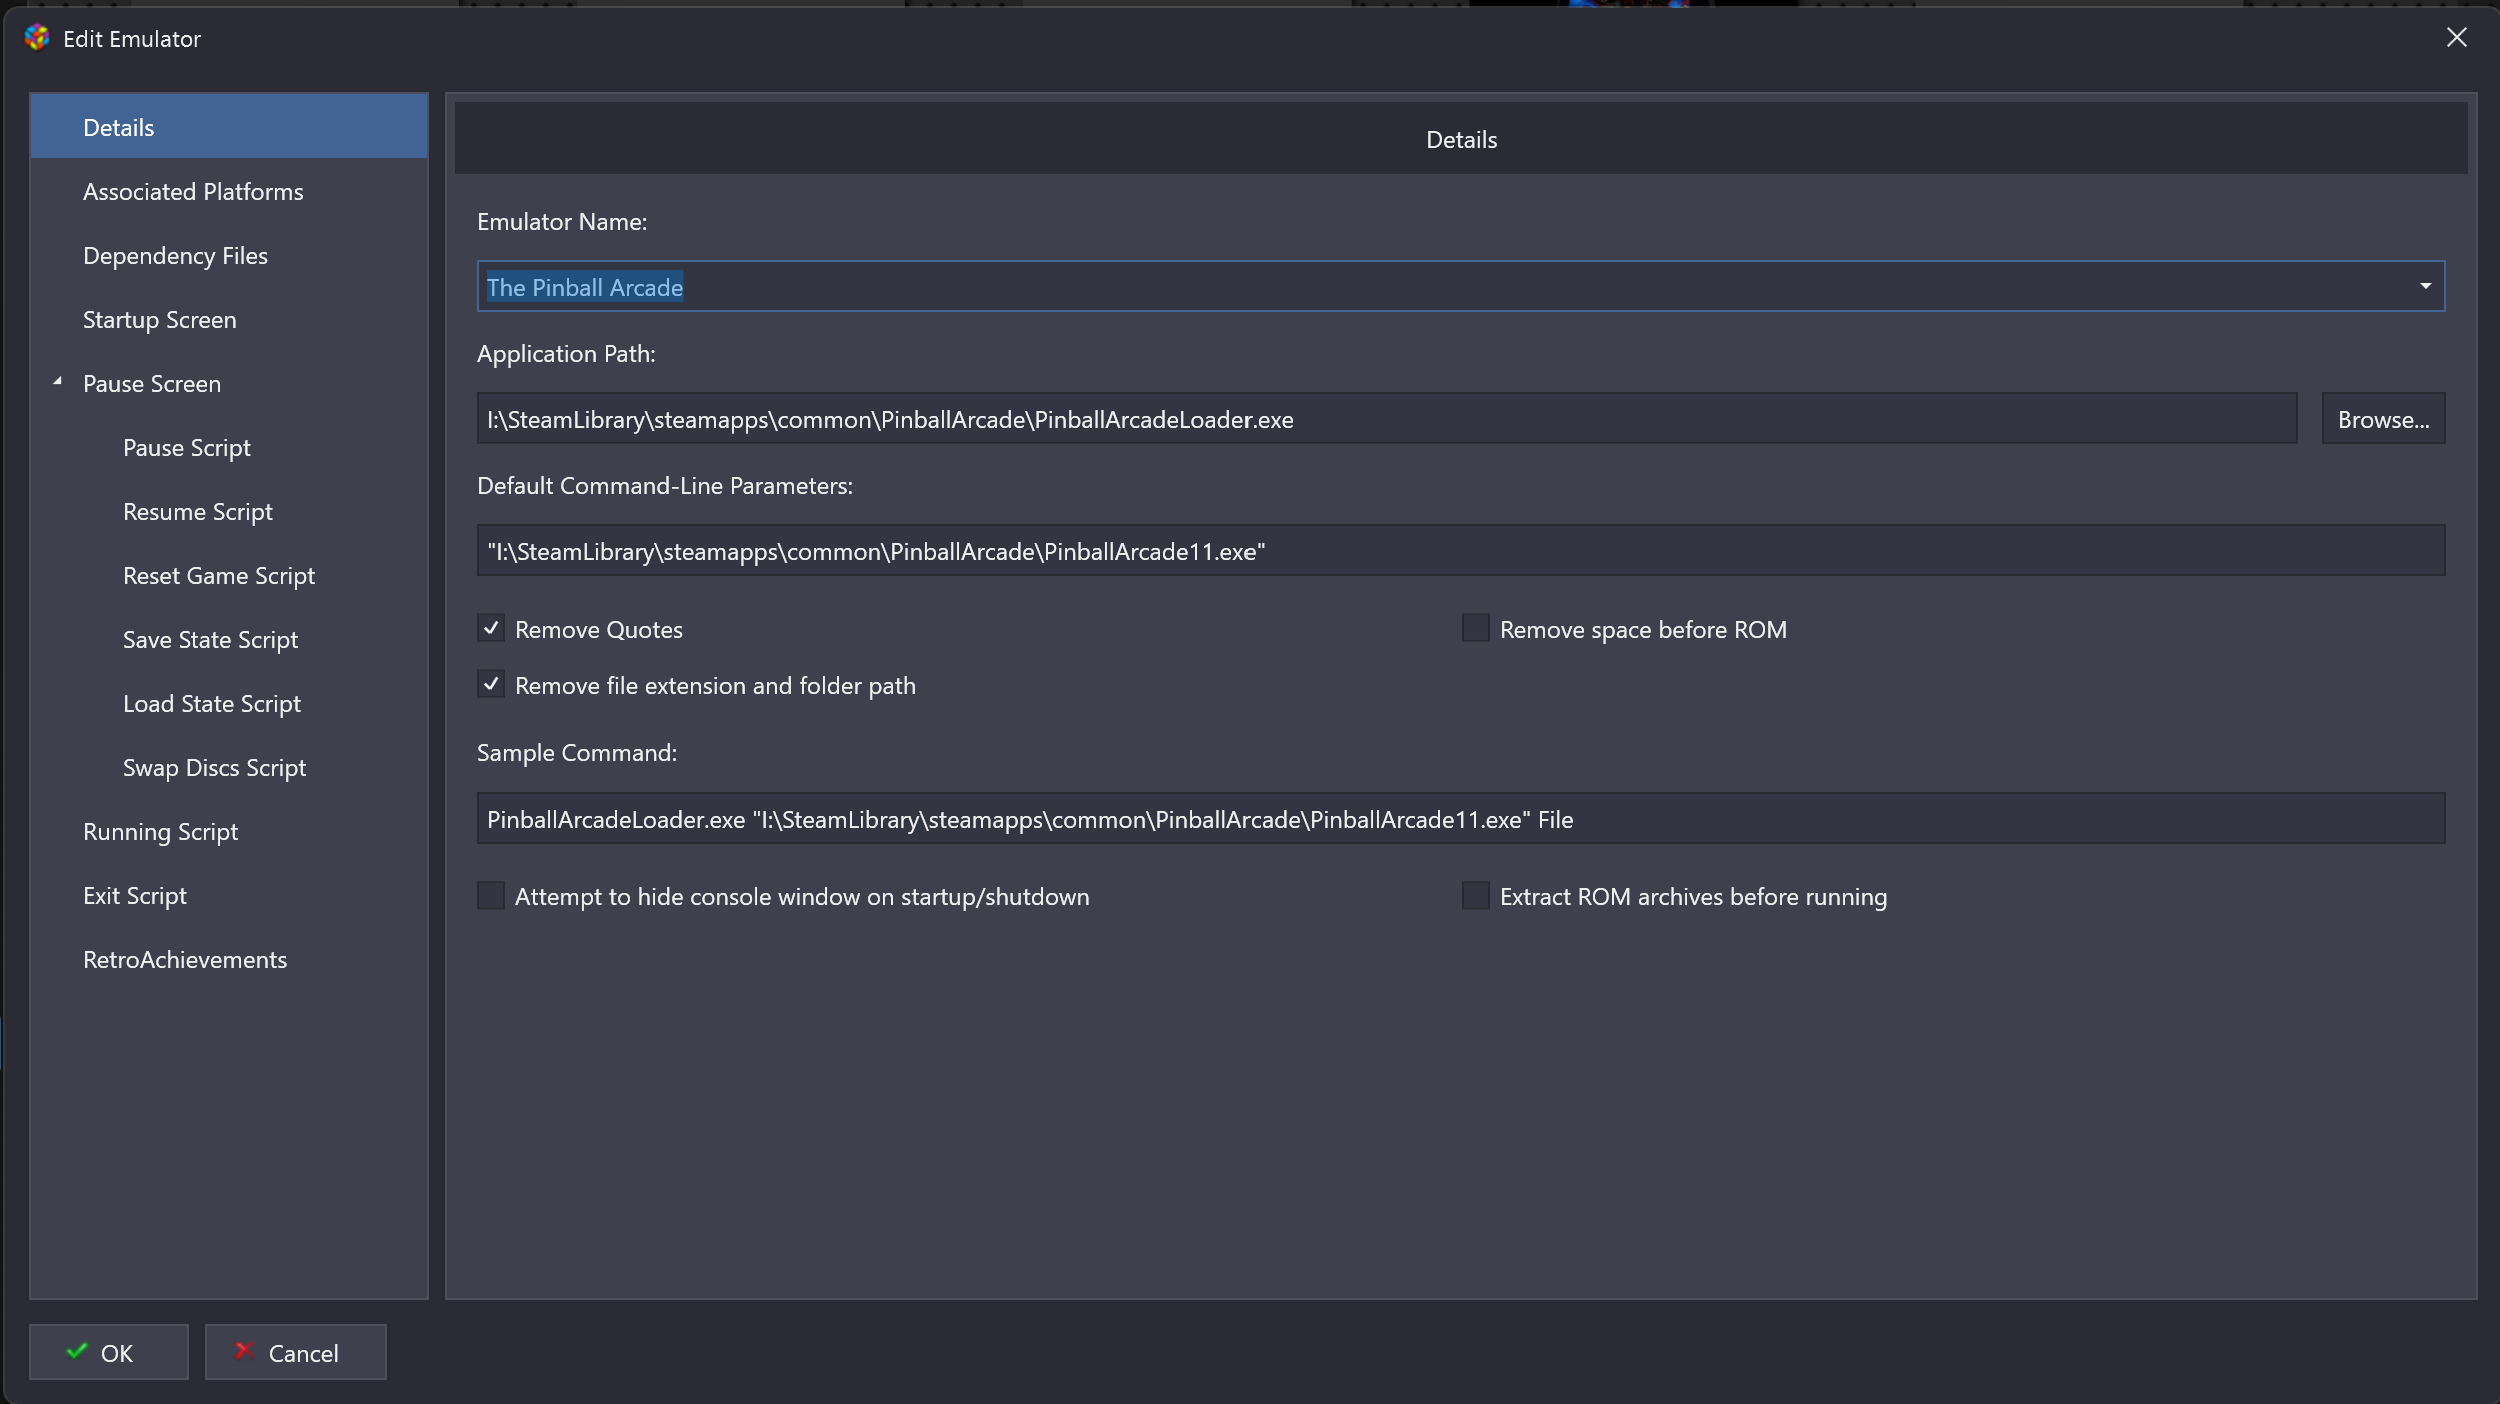Click the green checkmark on OK
Viewport: 2500px width, 1404px height.
(77, 1351)
